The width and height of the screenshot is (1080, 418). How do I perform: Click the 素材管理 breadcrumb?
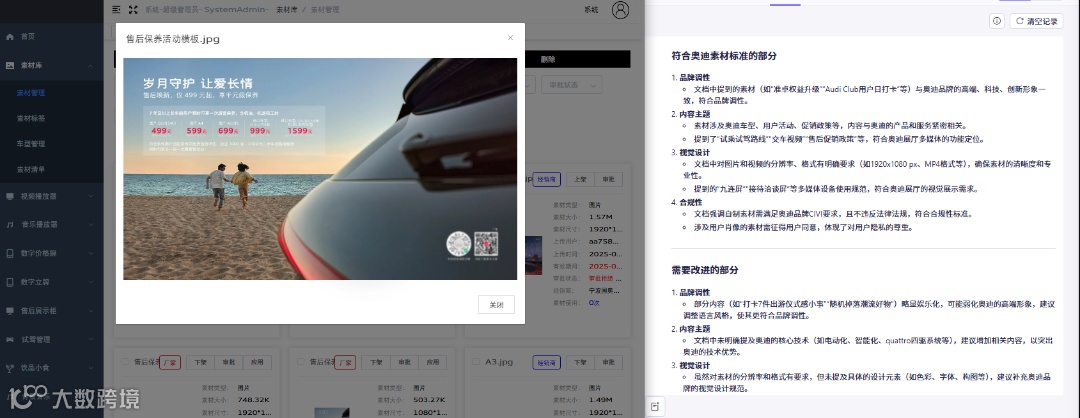324,10
